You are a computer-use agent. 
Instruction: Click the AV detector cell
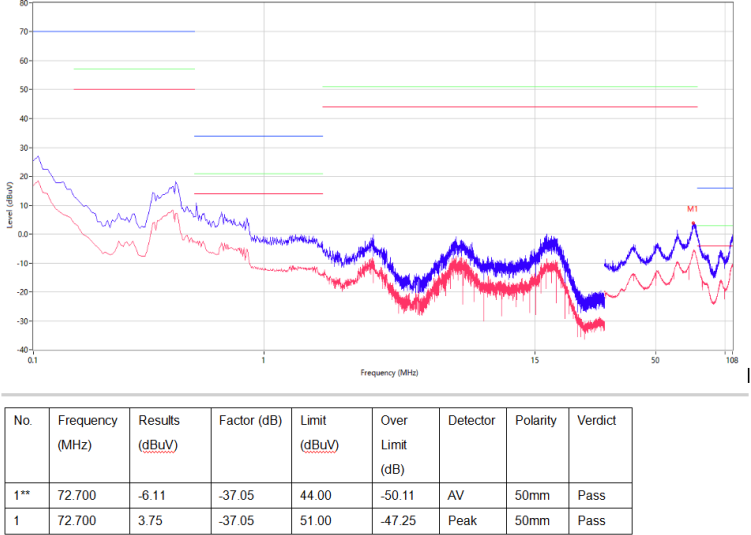(456, 495)
